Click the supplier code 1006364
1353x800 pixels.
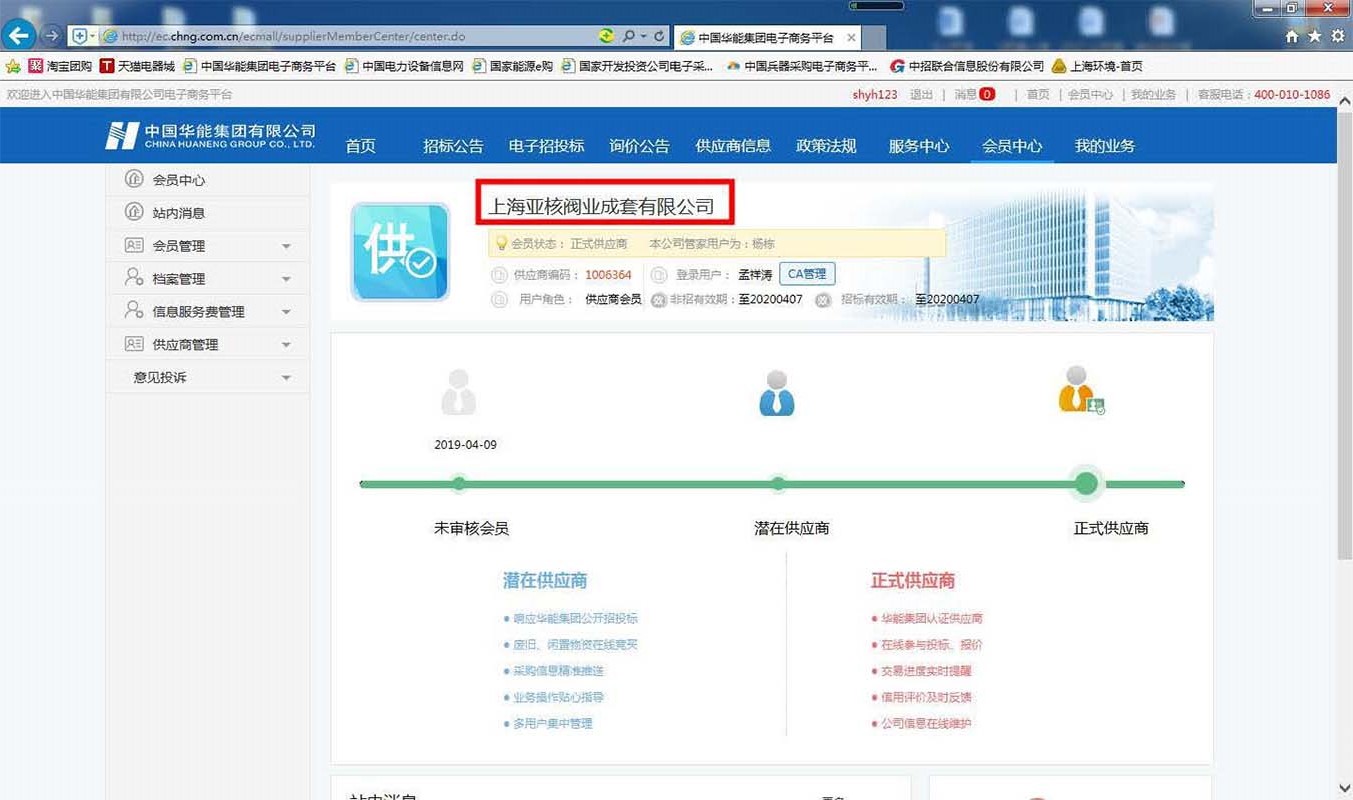click(x=608, y=275)
